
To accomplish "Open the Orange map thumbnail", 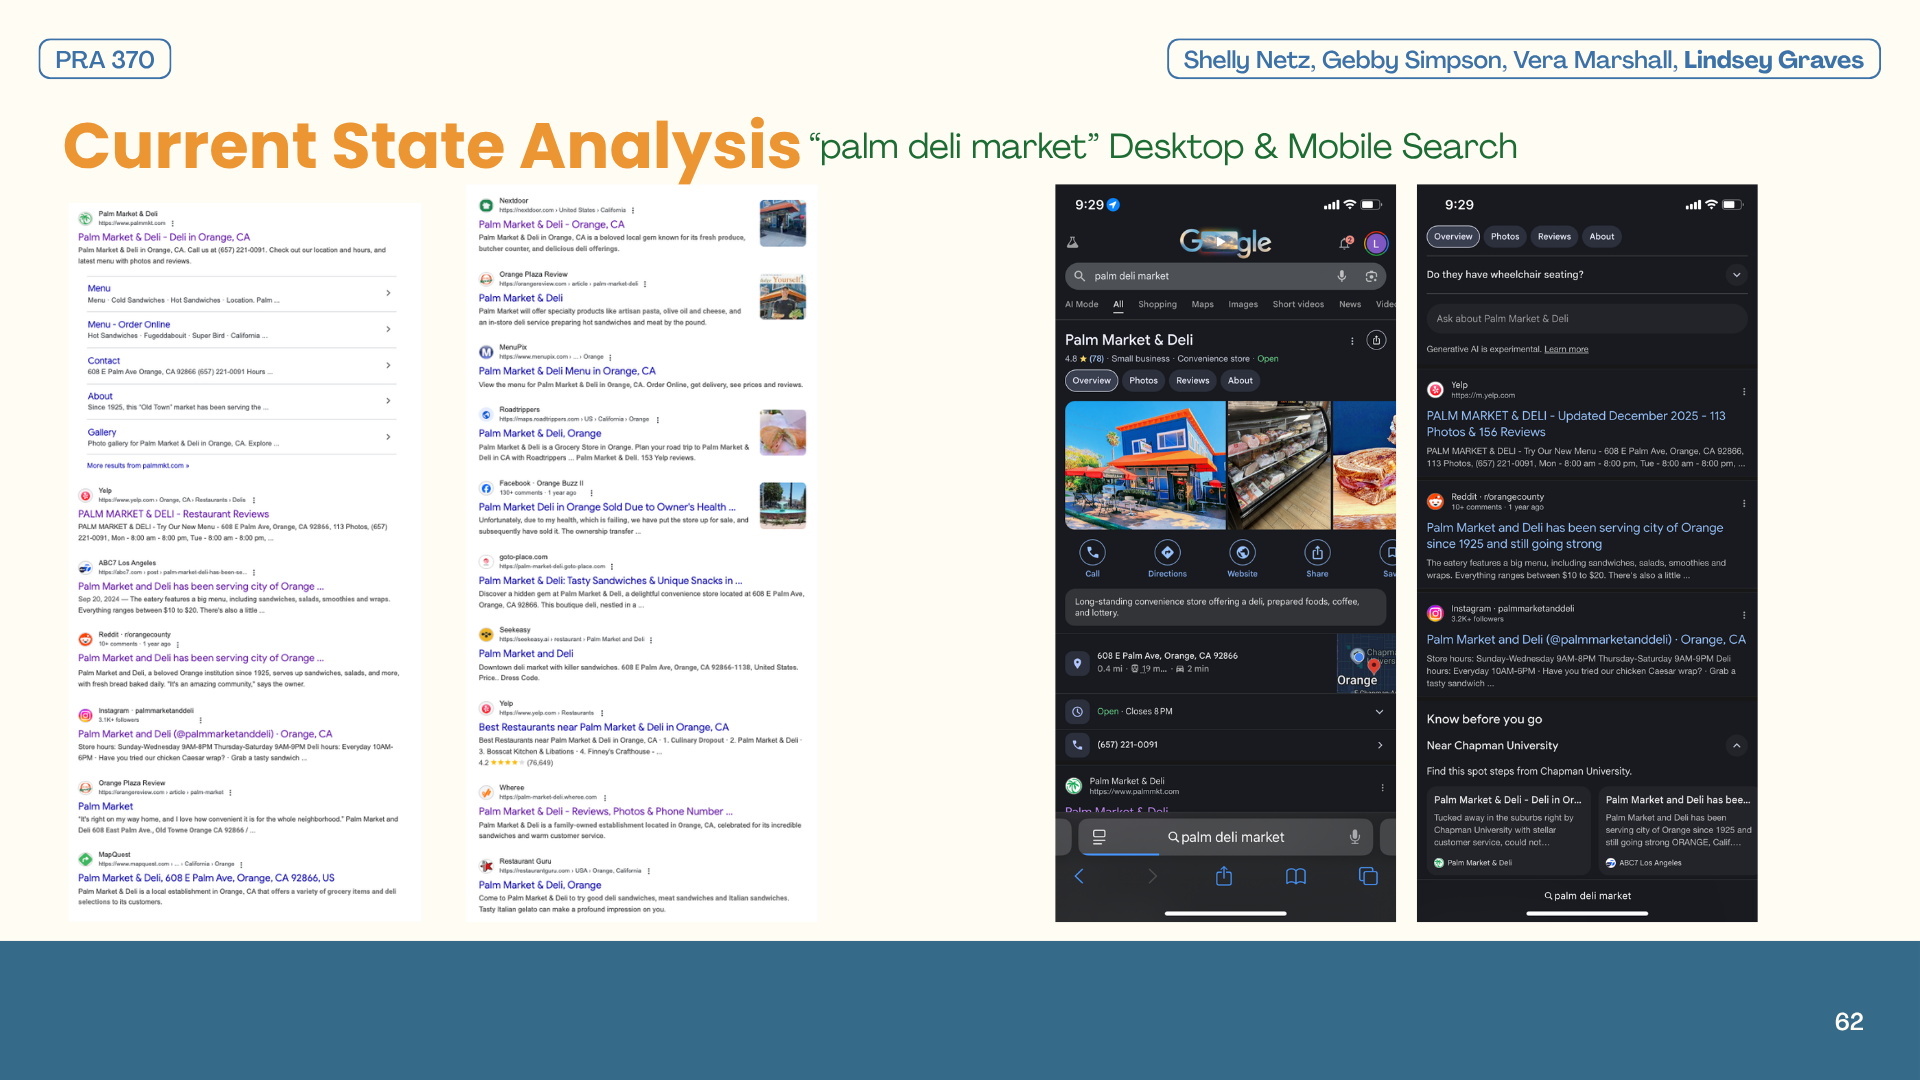I will click(1366, 663).
